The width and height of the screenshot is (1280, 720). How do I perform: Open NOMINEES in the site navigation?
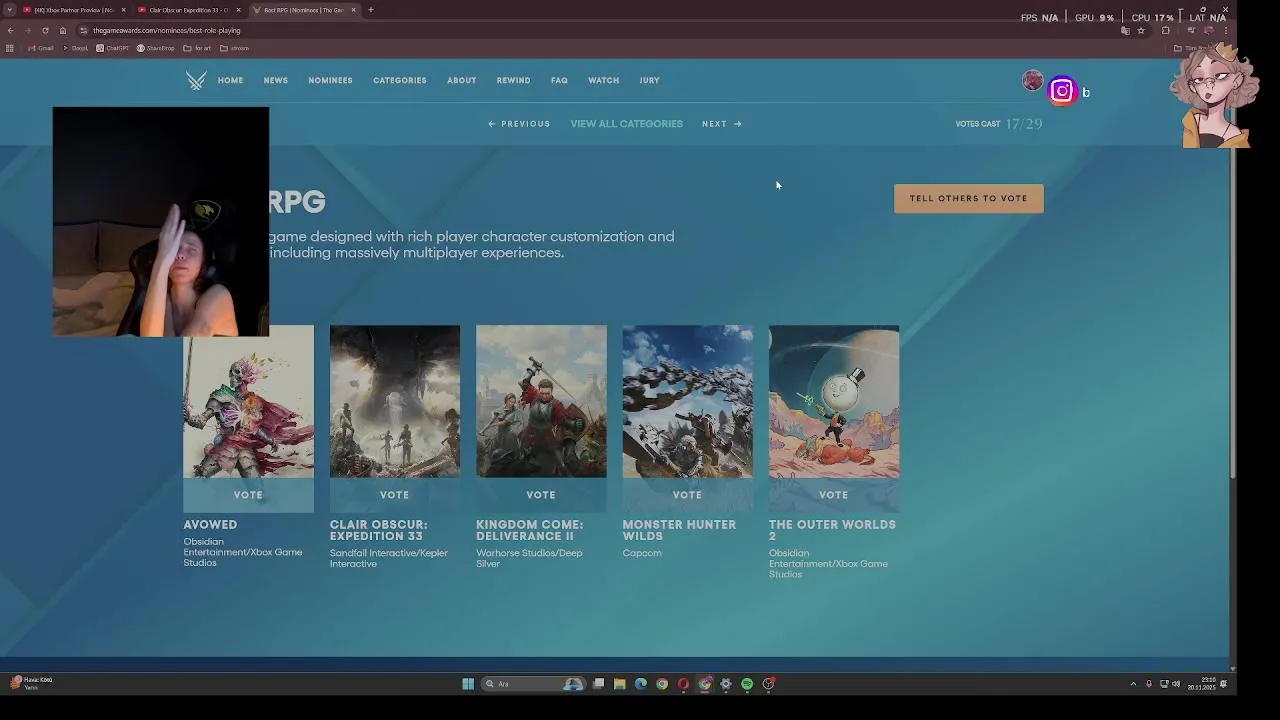[330, 81]
